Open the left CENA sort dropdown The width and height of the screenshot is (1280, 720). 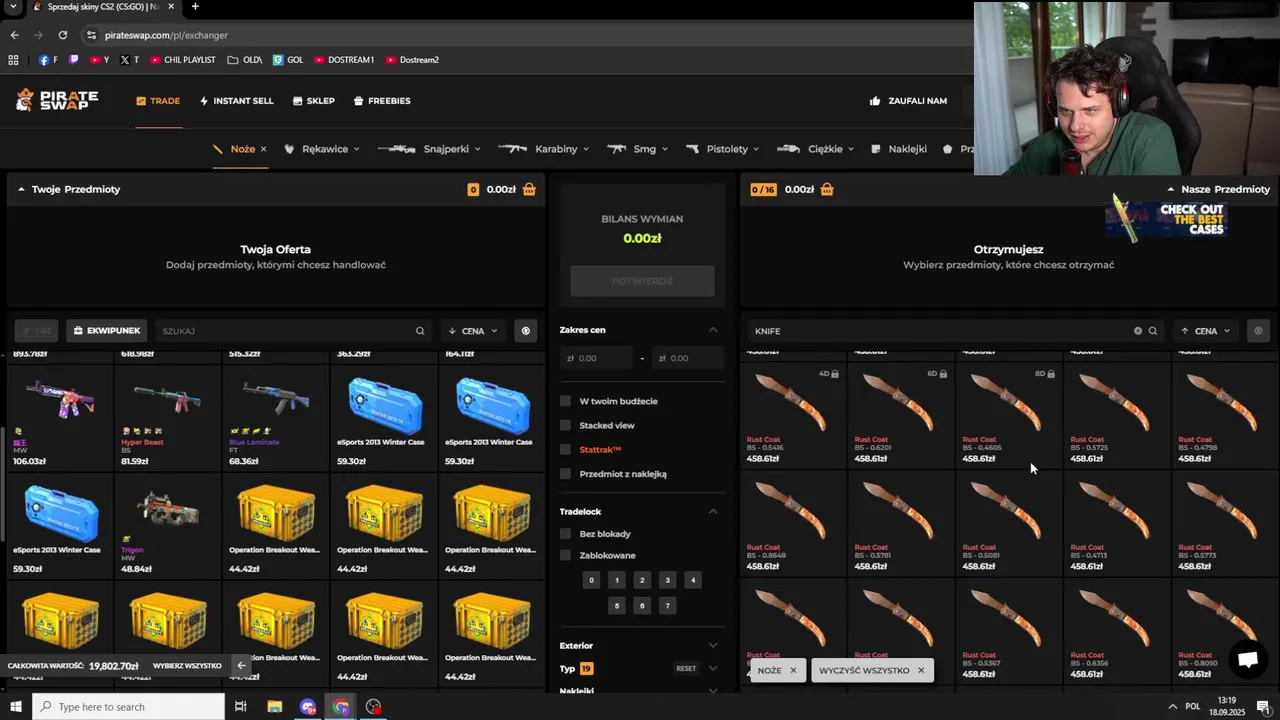[473, 331]
